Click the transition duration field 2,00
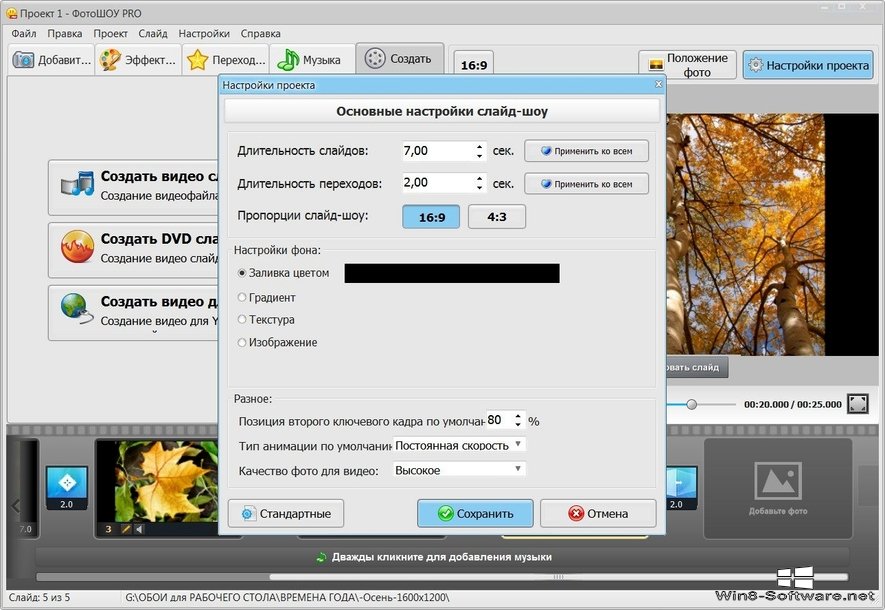This screenshot has width=885, height=610. [x=437, y=183]
